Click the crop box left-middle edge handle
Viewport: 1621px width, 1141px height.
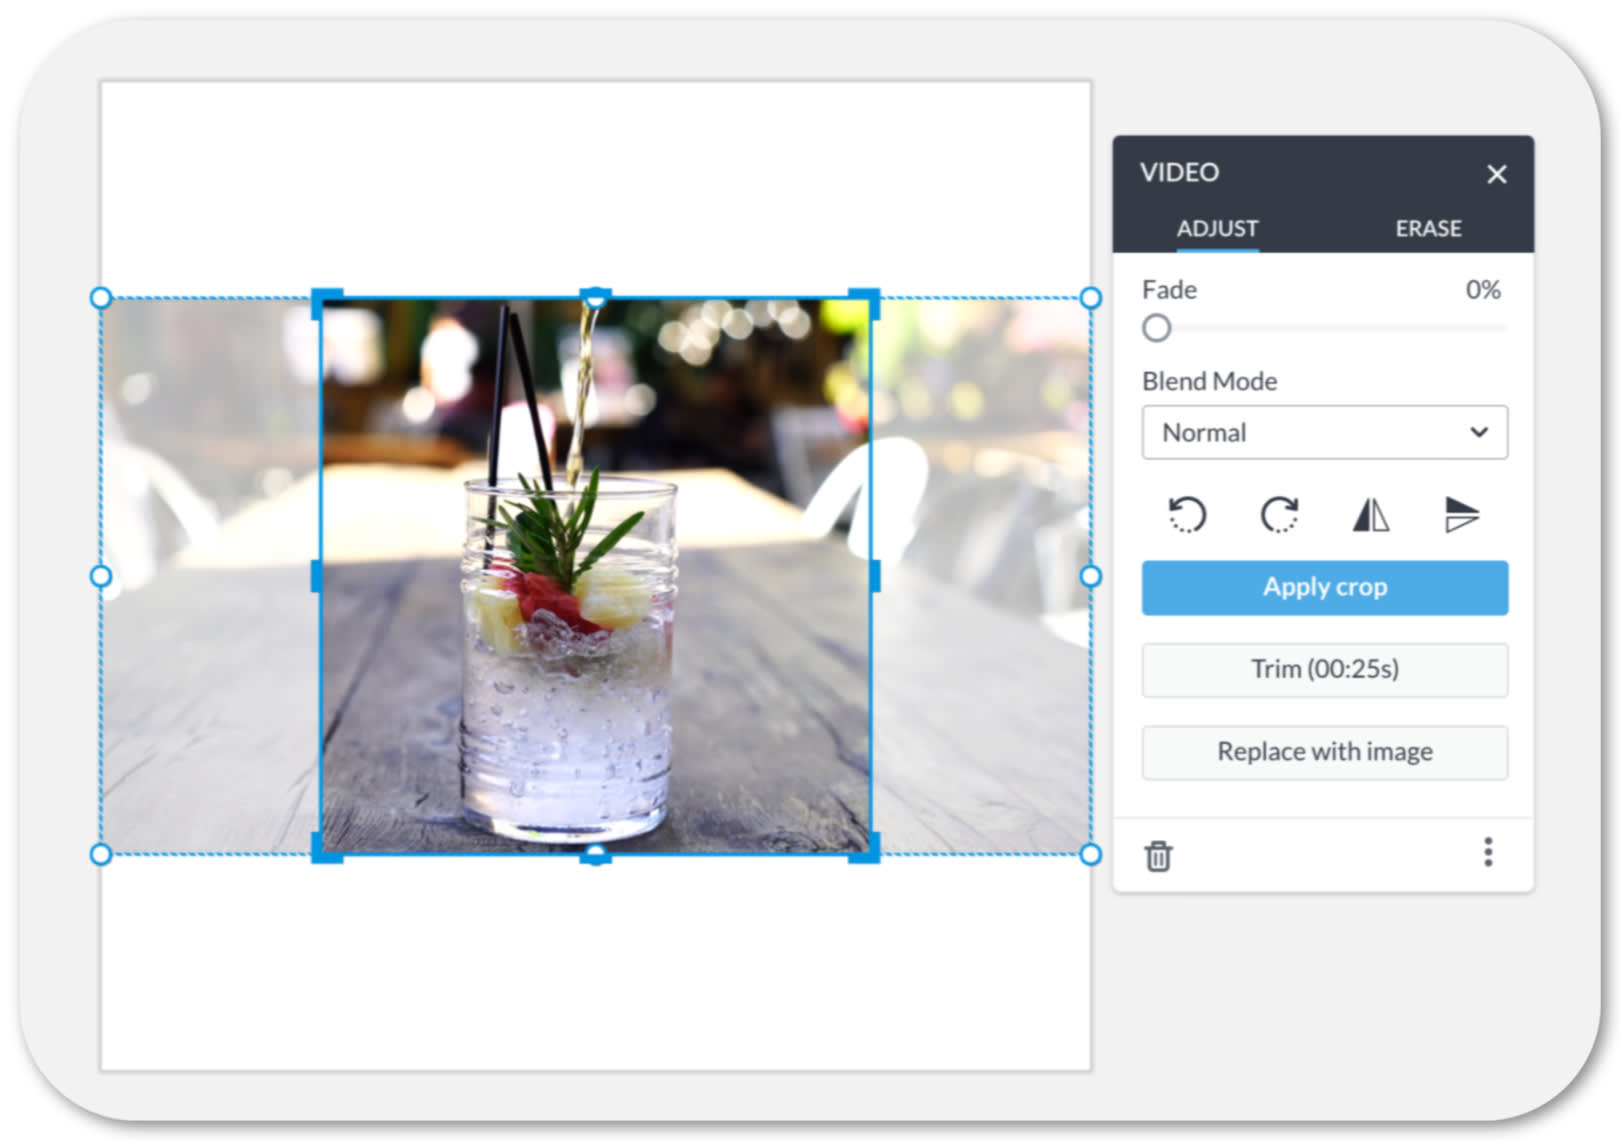point(317,576)
